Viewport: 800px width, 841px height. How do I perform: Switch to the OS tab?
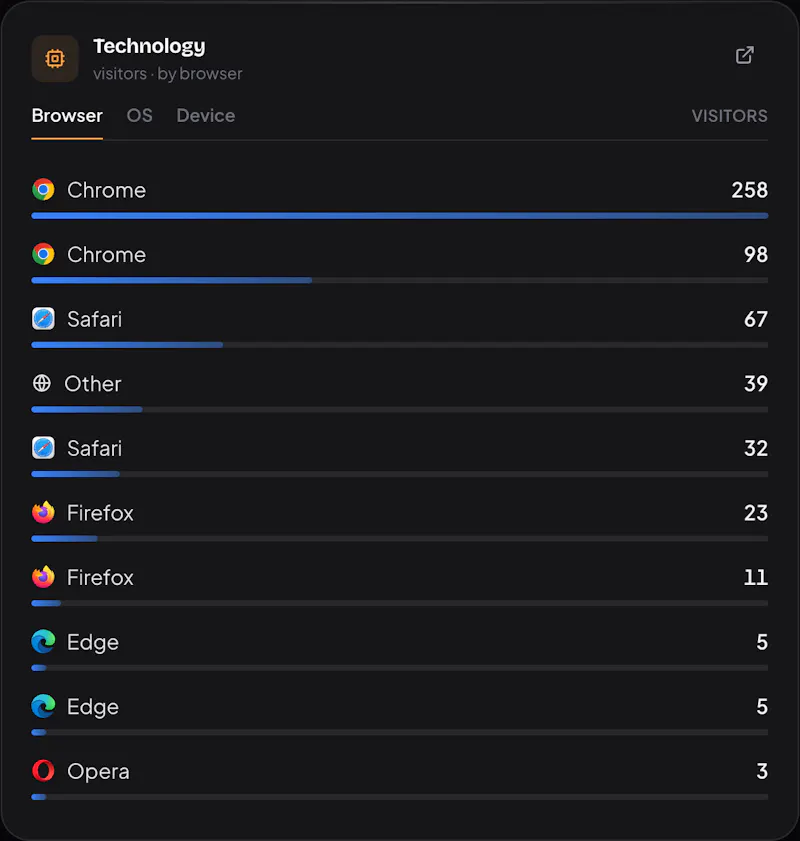point(139,115)
